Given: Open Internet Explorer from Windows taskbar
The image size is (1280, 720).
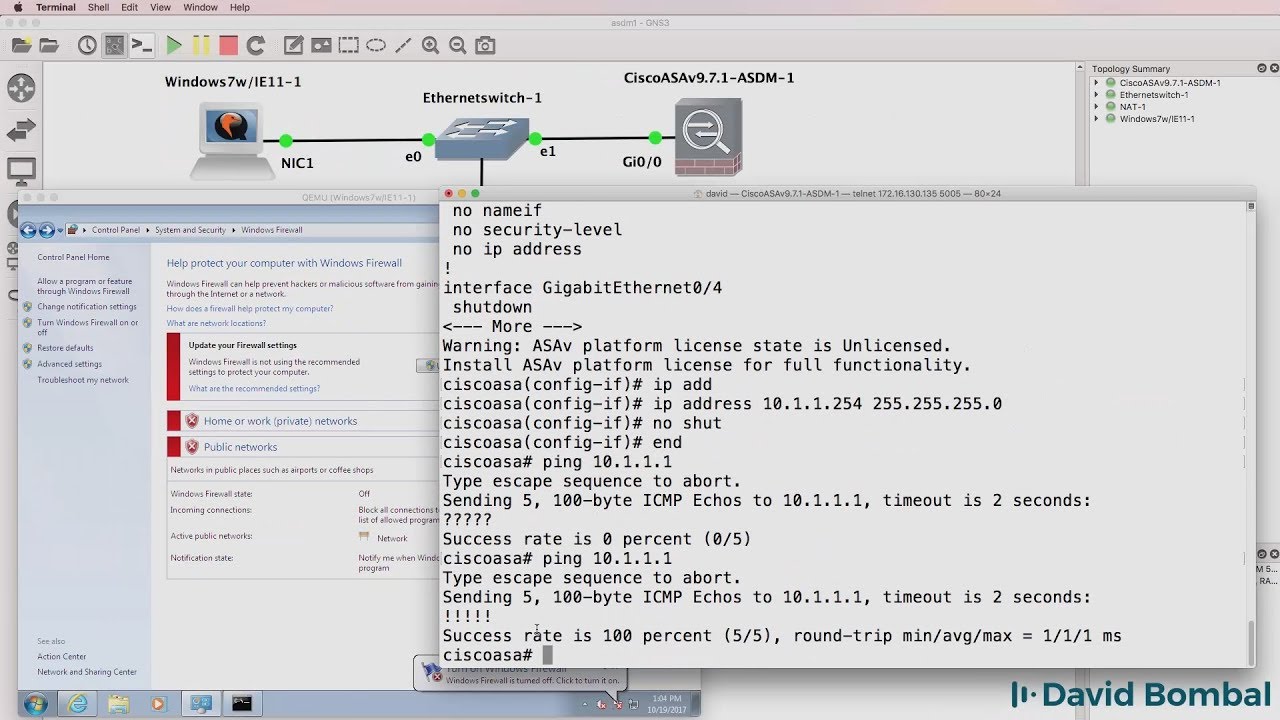Looking at the screenshot, I should (x=78, y=704).
